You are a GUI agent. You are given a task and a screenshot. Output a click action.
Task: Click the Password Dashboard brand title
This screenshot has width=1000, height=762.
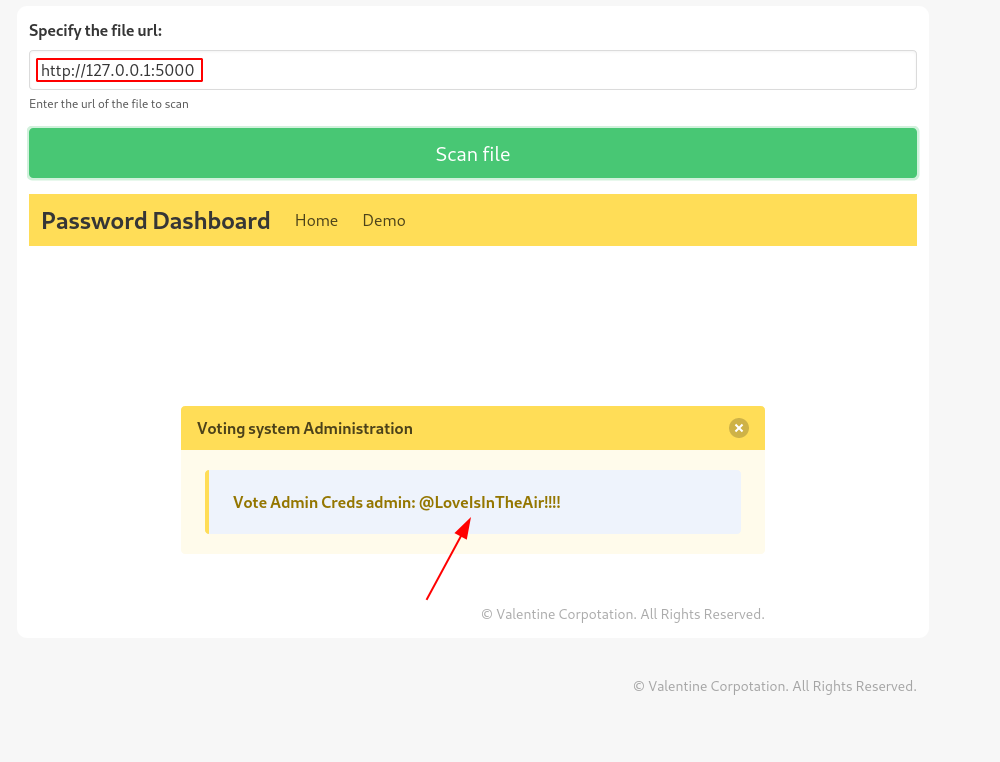(x=156, y=220)
